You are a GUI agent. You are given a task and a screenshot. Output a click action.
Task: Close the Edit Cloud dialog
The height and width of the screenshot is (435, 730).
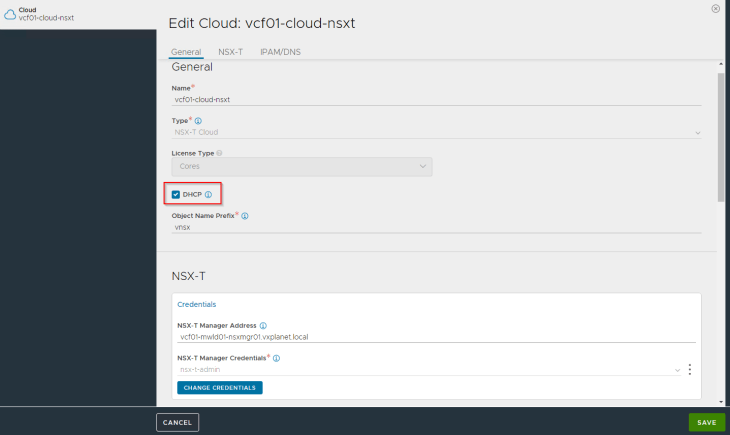pos(716,8)
